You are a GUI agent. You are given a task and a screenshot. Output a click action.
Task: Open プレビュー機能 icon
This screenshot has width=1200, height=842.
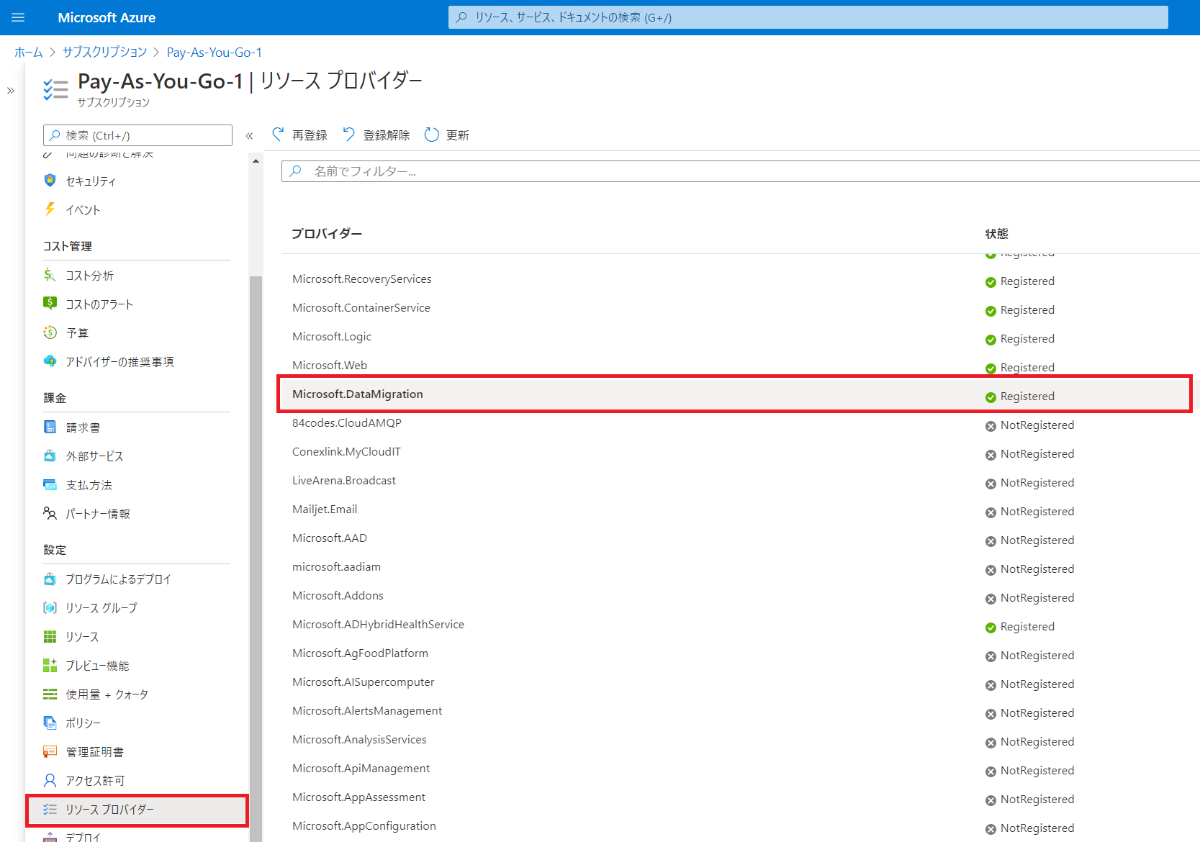click(50, 665)
